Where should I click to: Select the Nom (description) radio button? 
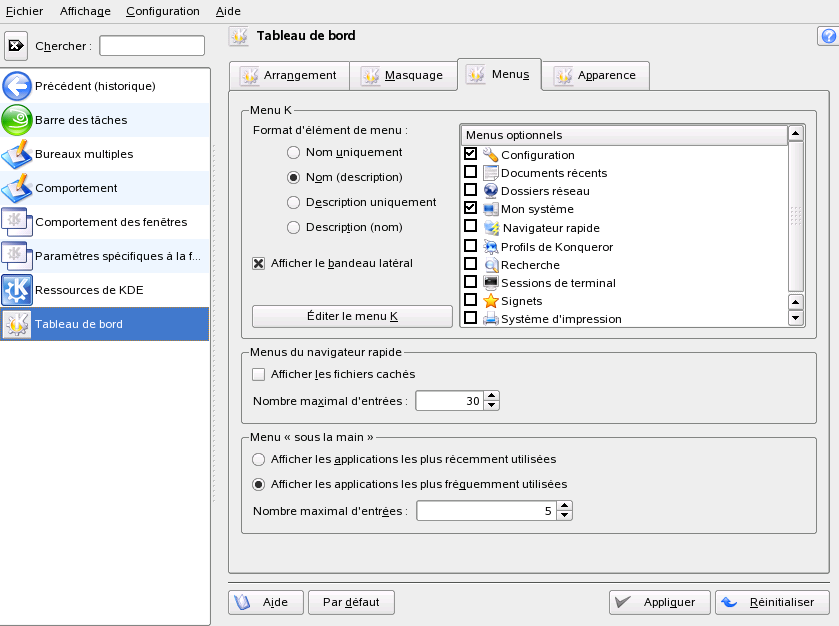pos(293,177)
